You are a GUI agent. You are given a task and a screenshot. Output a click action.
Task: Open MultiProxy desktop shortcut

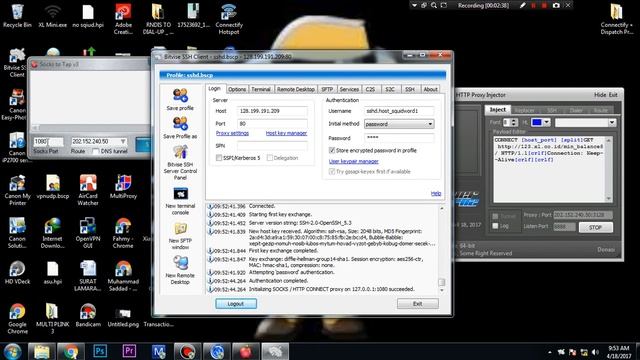point(123,187)
